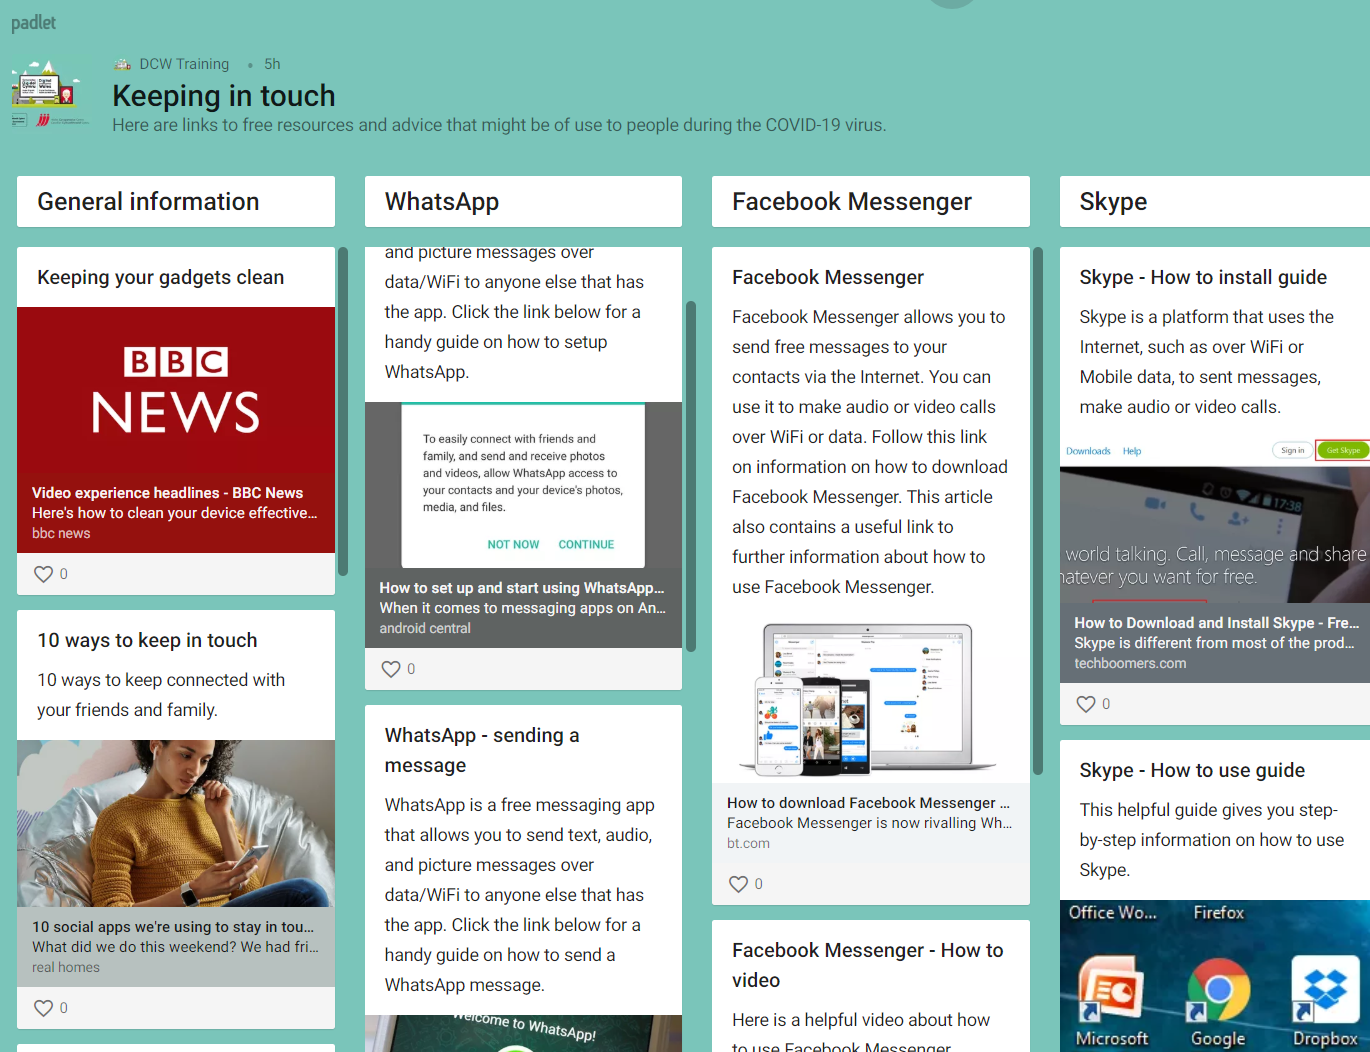Like the Skype How to install guide post
This screenshot has height=1052, width=1370.
[1086, 704]
